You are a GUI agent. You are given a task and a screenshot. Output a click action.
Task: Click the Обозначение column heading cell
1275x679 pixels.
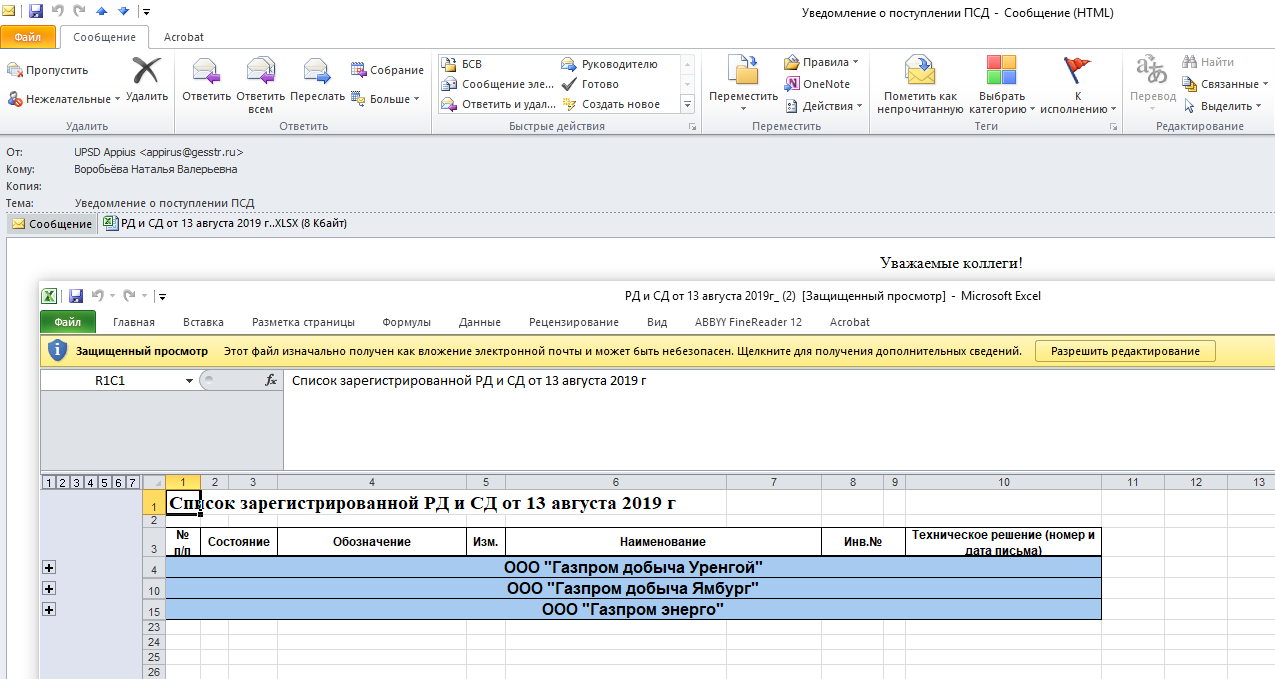[x=372, y=542]
